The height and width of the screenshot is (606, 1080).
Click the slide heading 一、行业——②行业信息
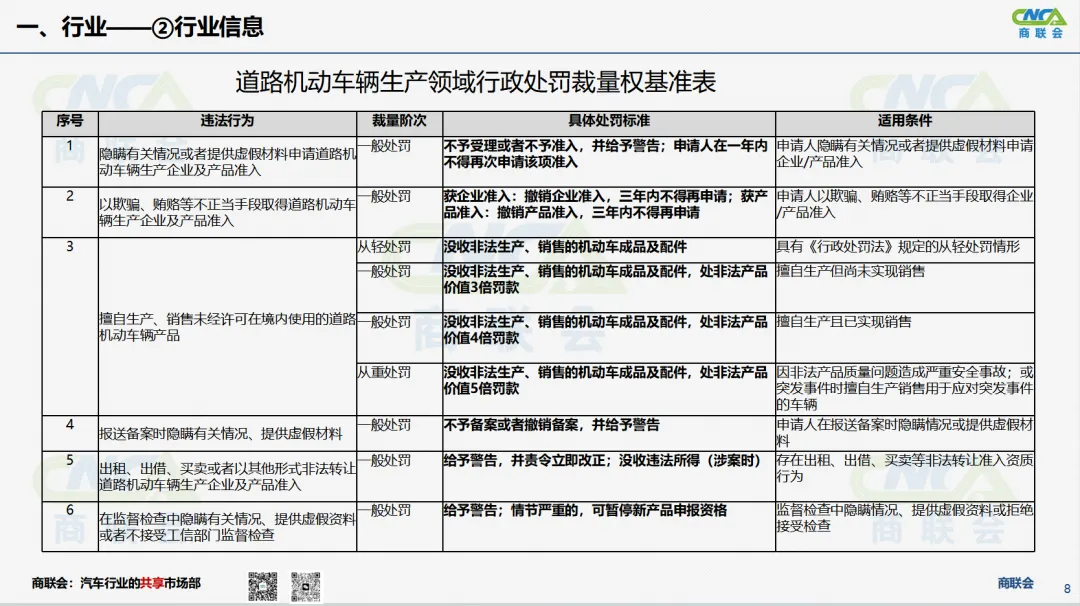click(140, 27)
